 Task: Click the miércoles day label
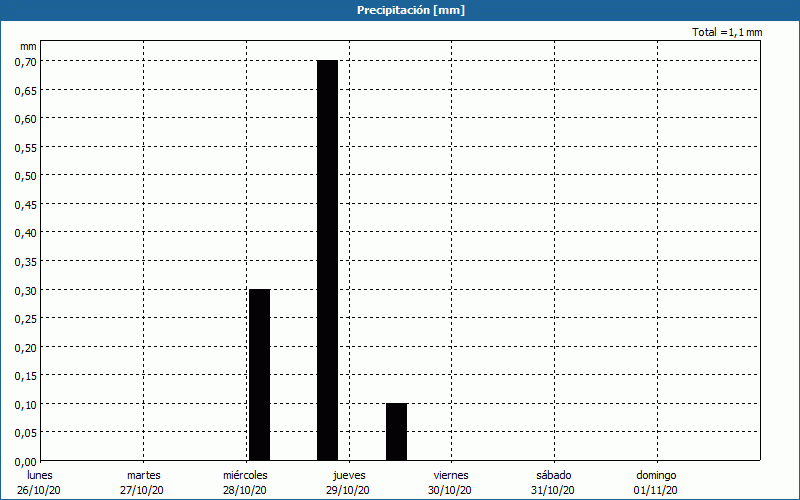pyautogui.click(x=245, y=475)
